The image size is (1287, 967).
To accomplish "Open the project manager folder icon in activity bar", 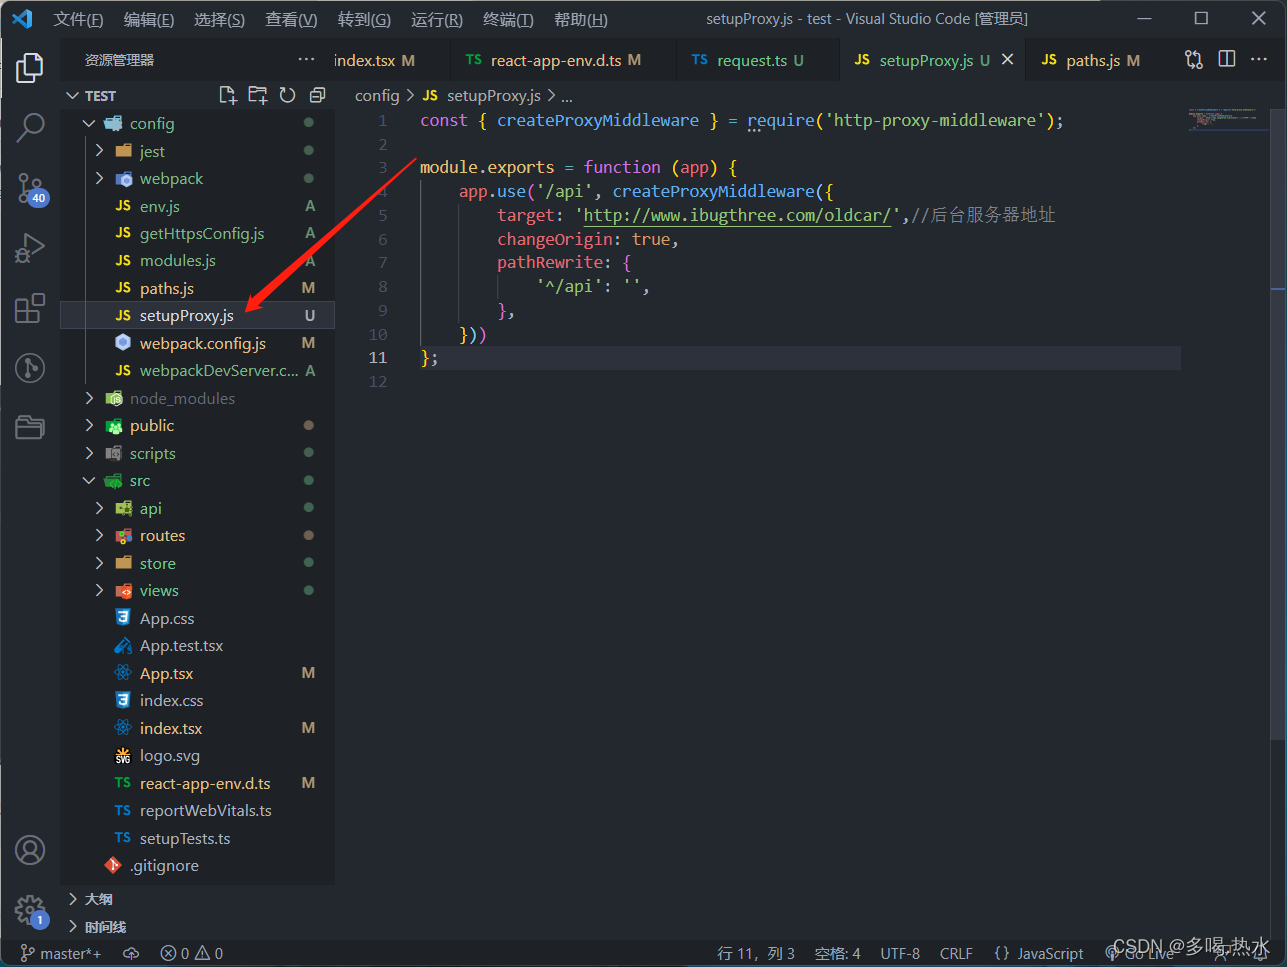I will click(30, 427).
